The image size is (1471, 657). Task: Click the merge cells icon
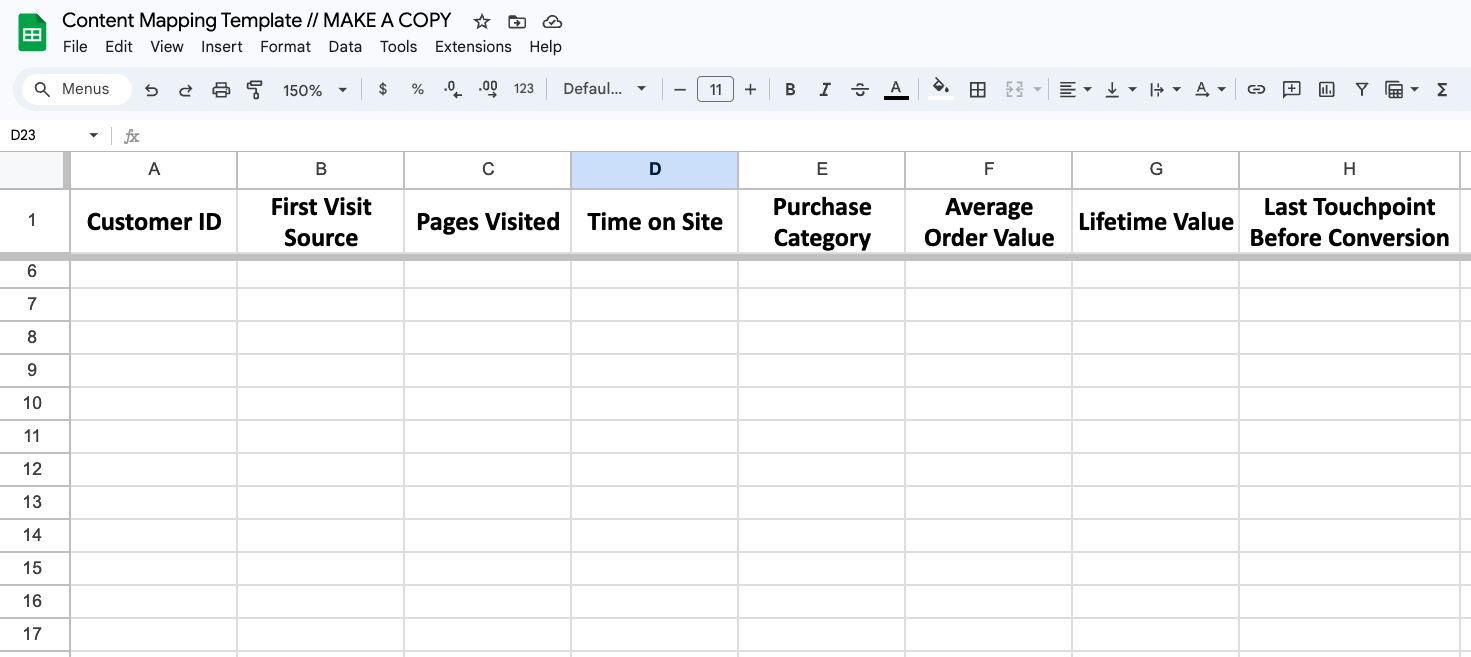[x=1014, y=89]
